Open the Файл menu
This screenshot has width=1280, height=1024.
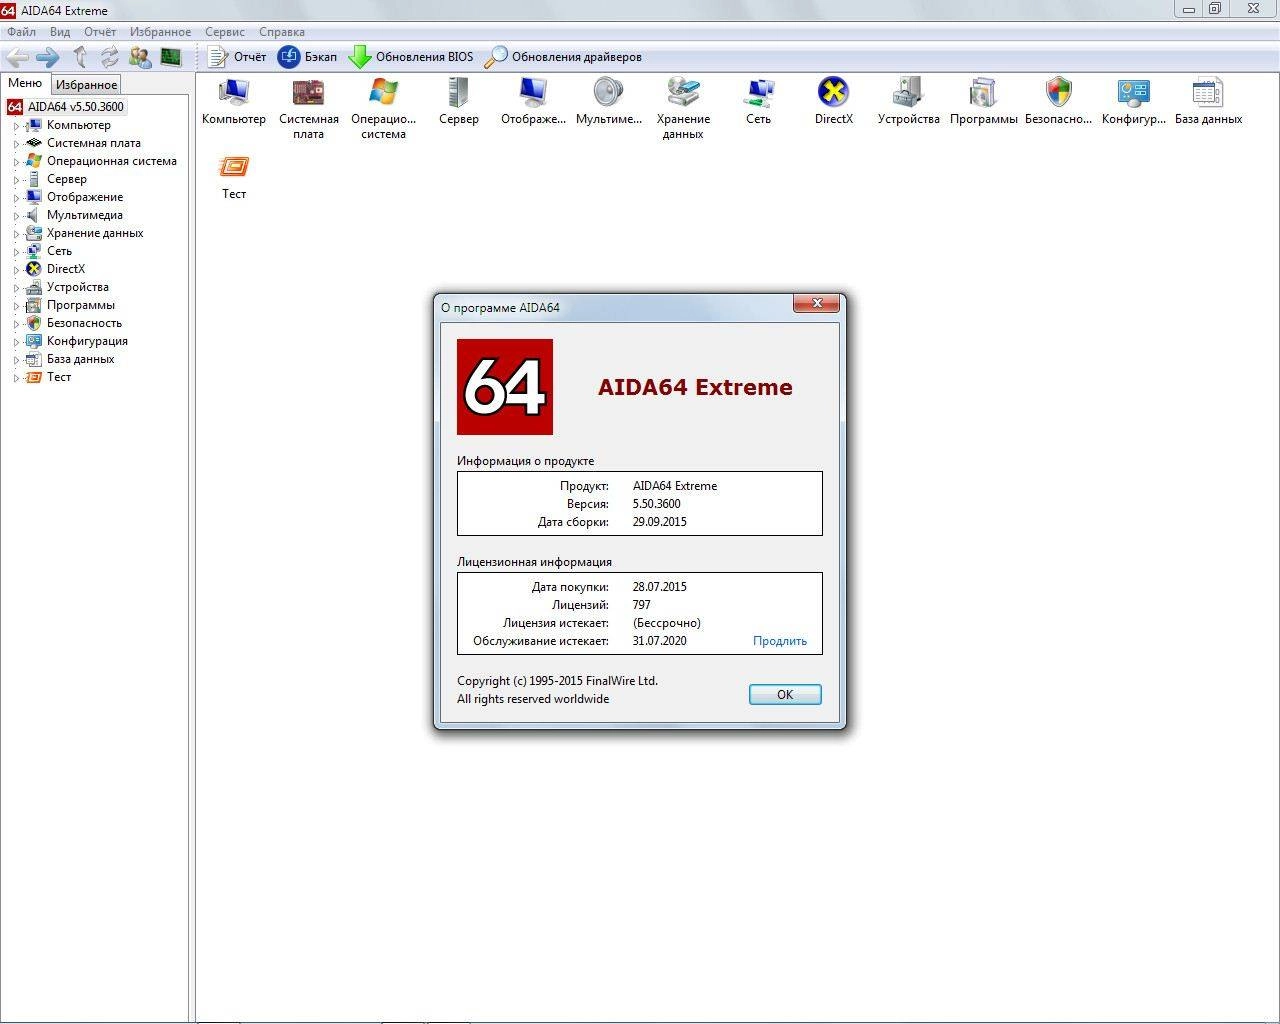[x=21, y=32]
